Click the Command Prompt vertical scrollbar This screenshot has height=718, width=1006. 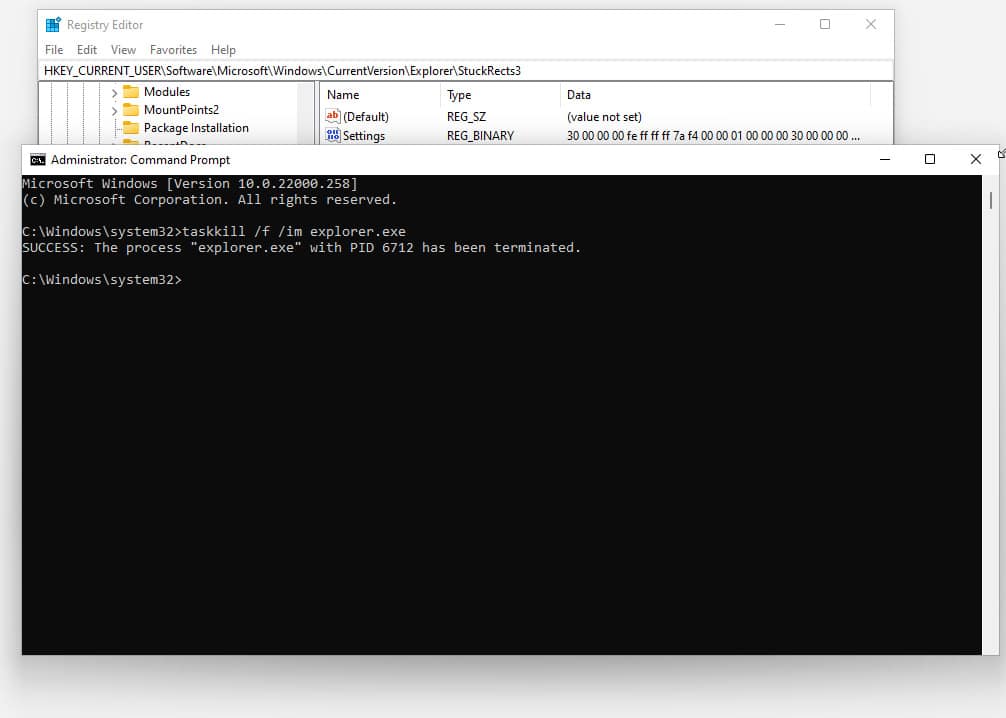(x=991, y=200)
